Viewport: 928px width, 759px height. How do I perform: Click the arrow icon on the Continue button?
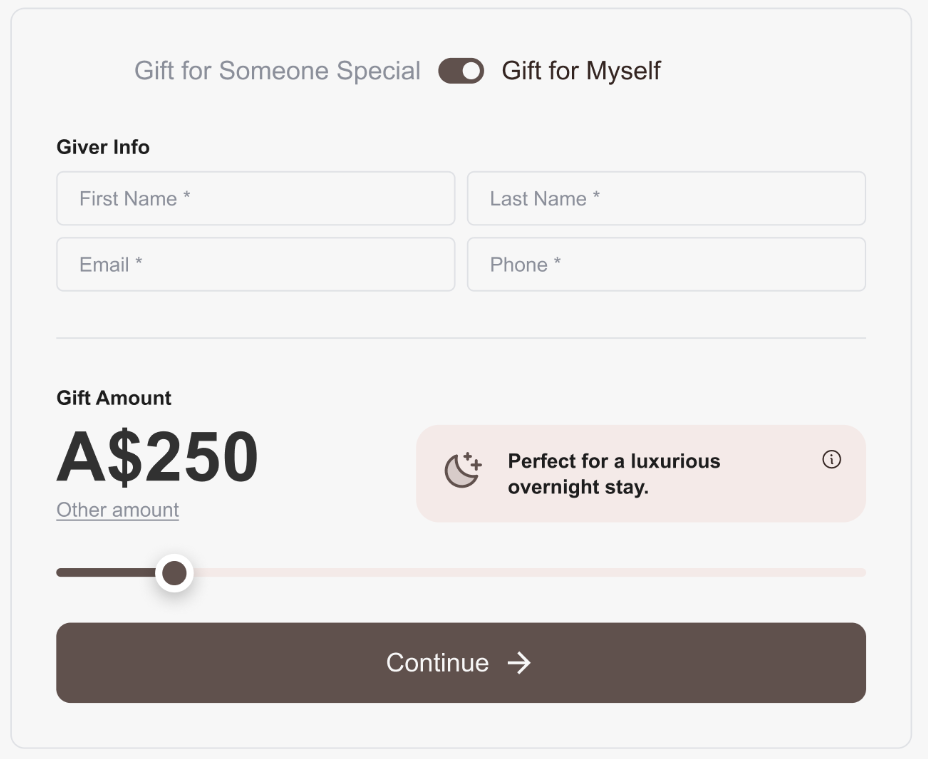(519, 662)
